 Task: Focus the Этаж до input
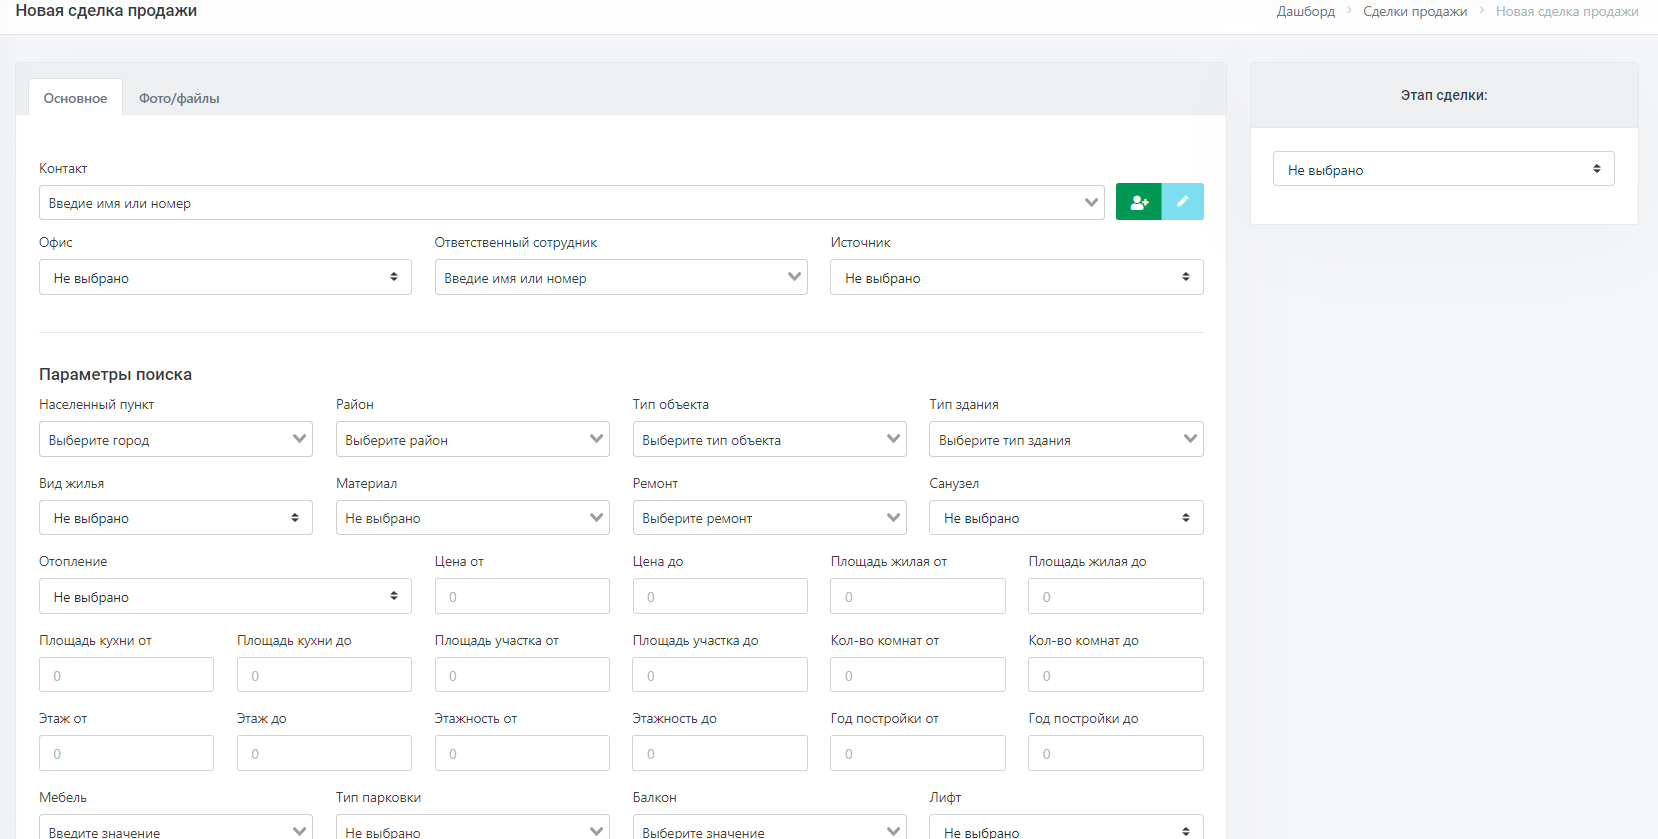[x=324, y=753]
